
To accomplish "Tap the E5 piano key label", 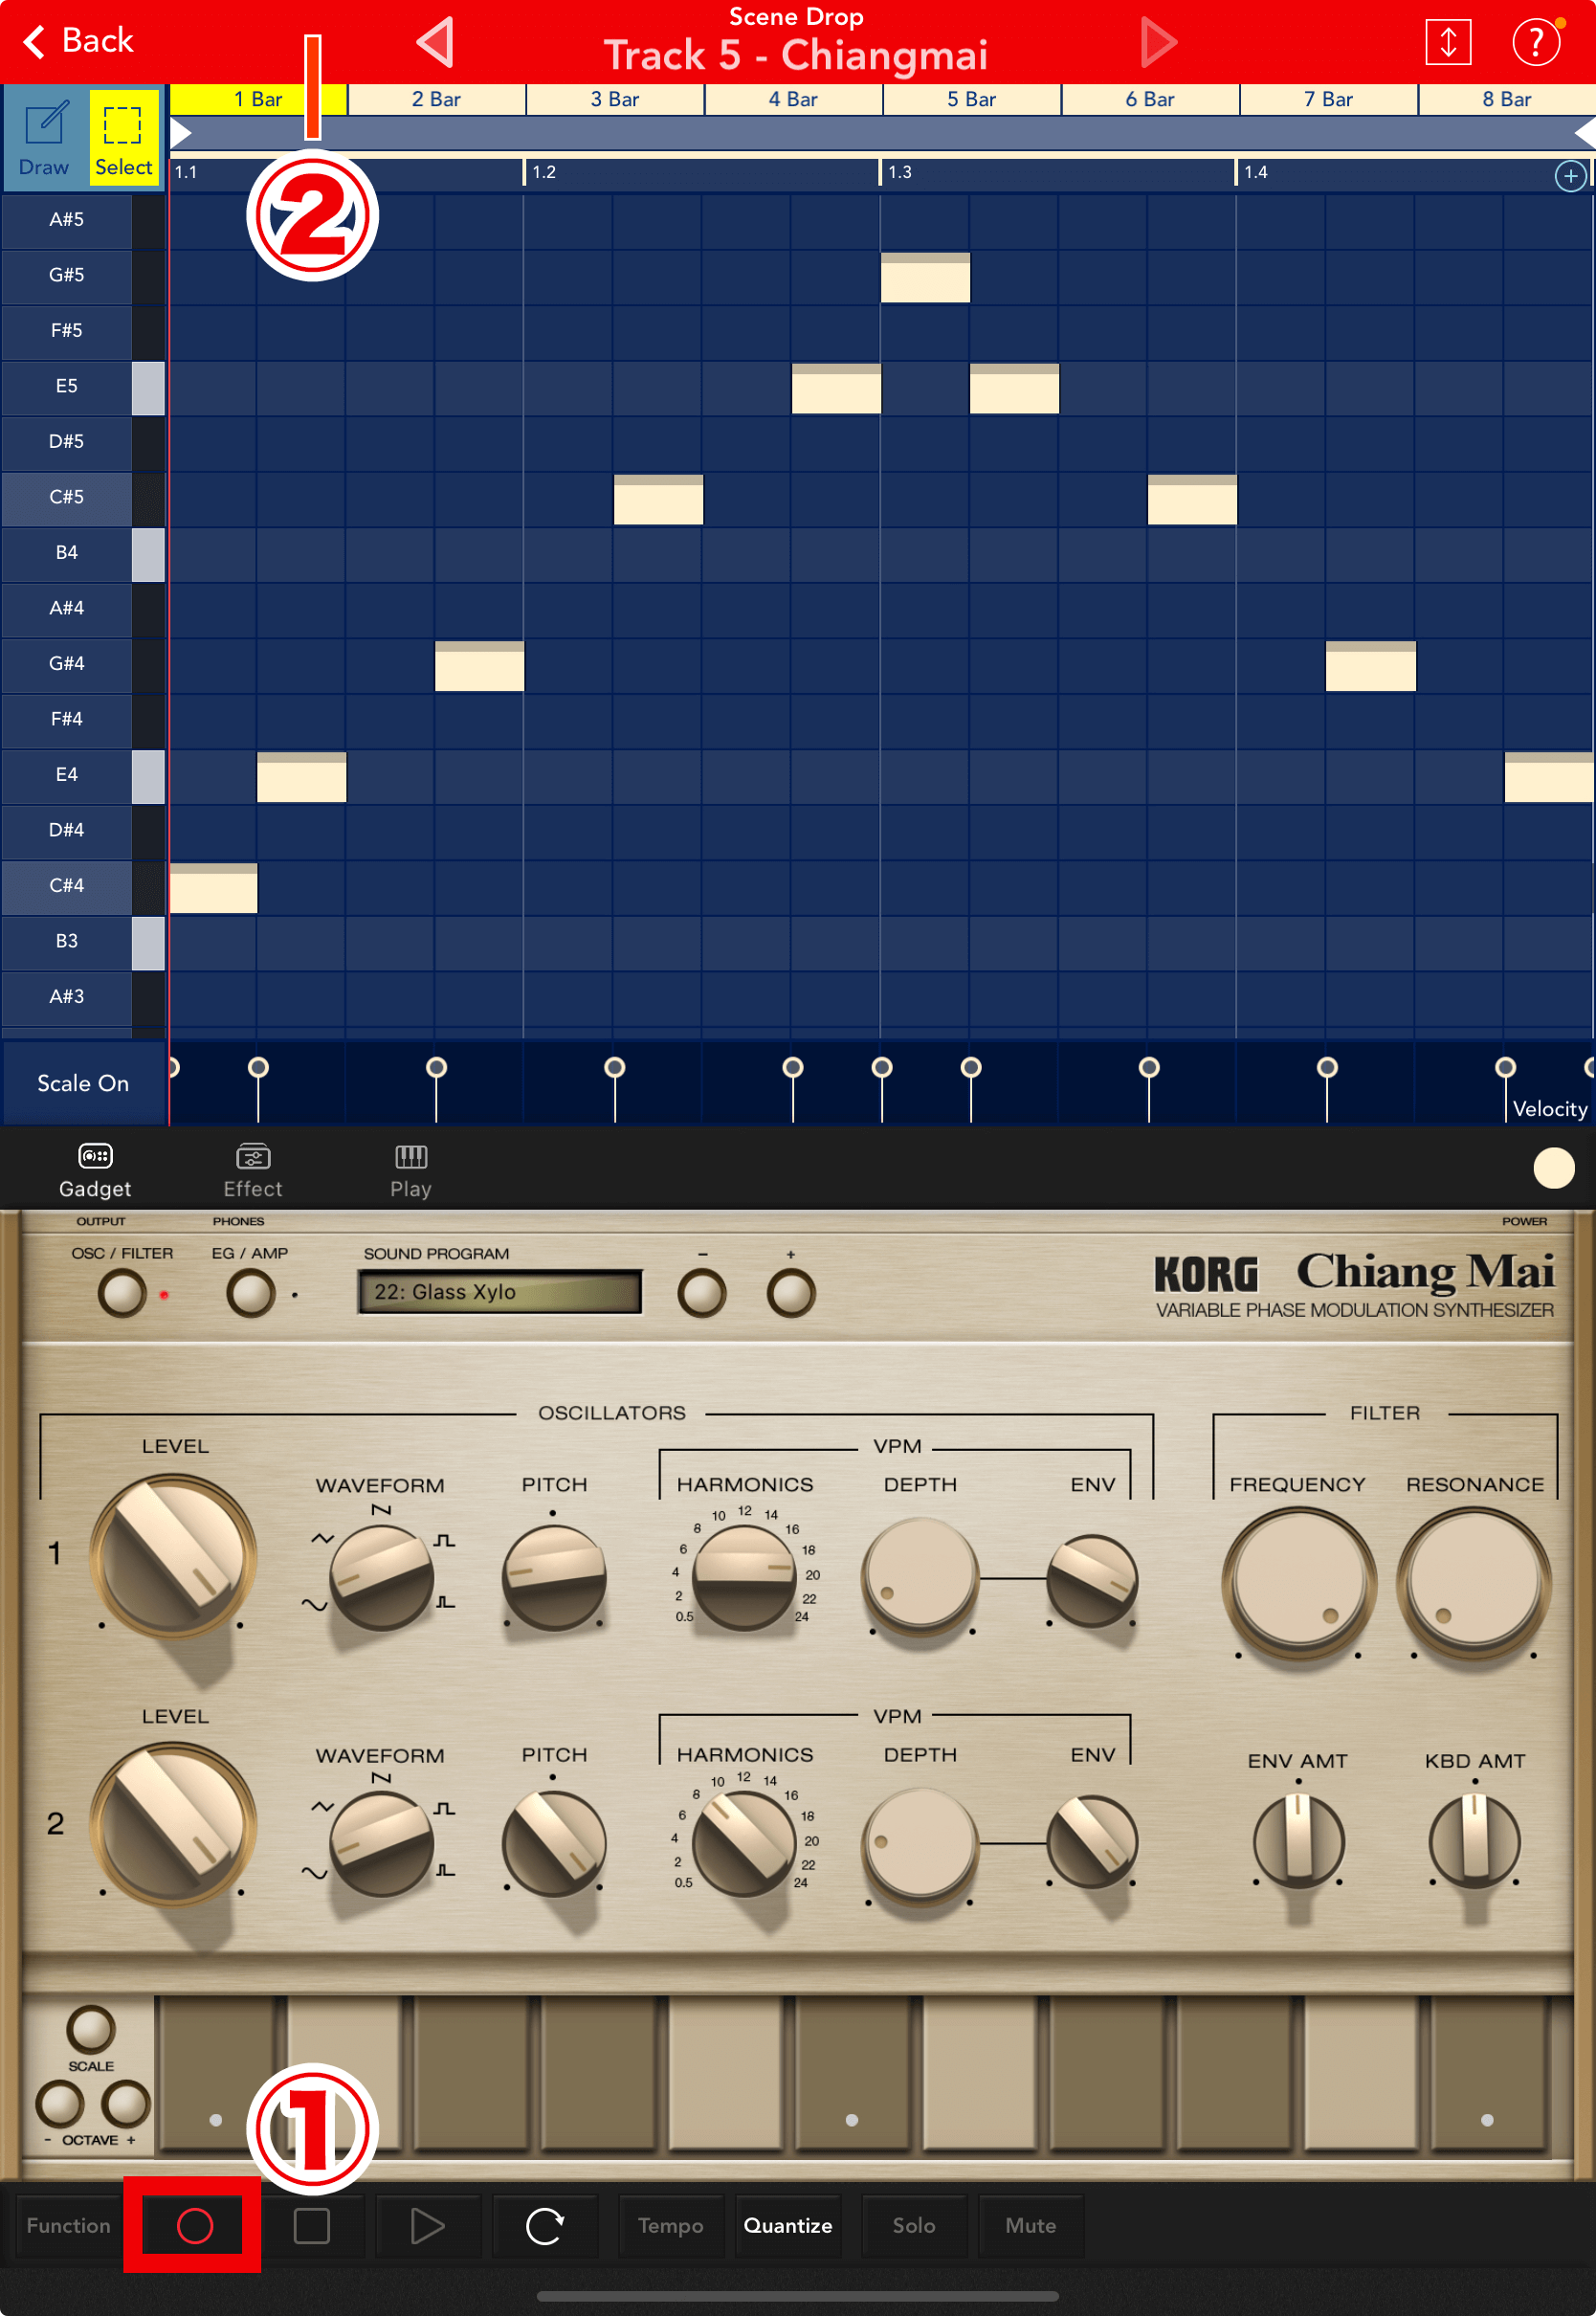I will pos(67,386).
